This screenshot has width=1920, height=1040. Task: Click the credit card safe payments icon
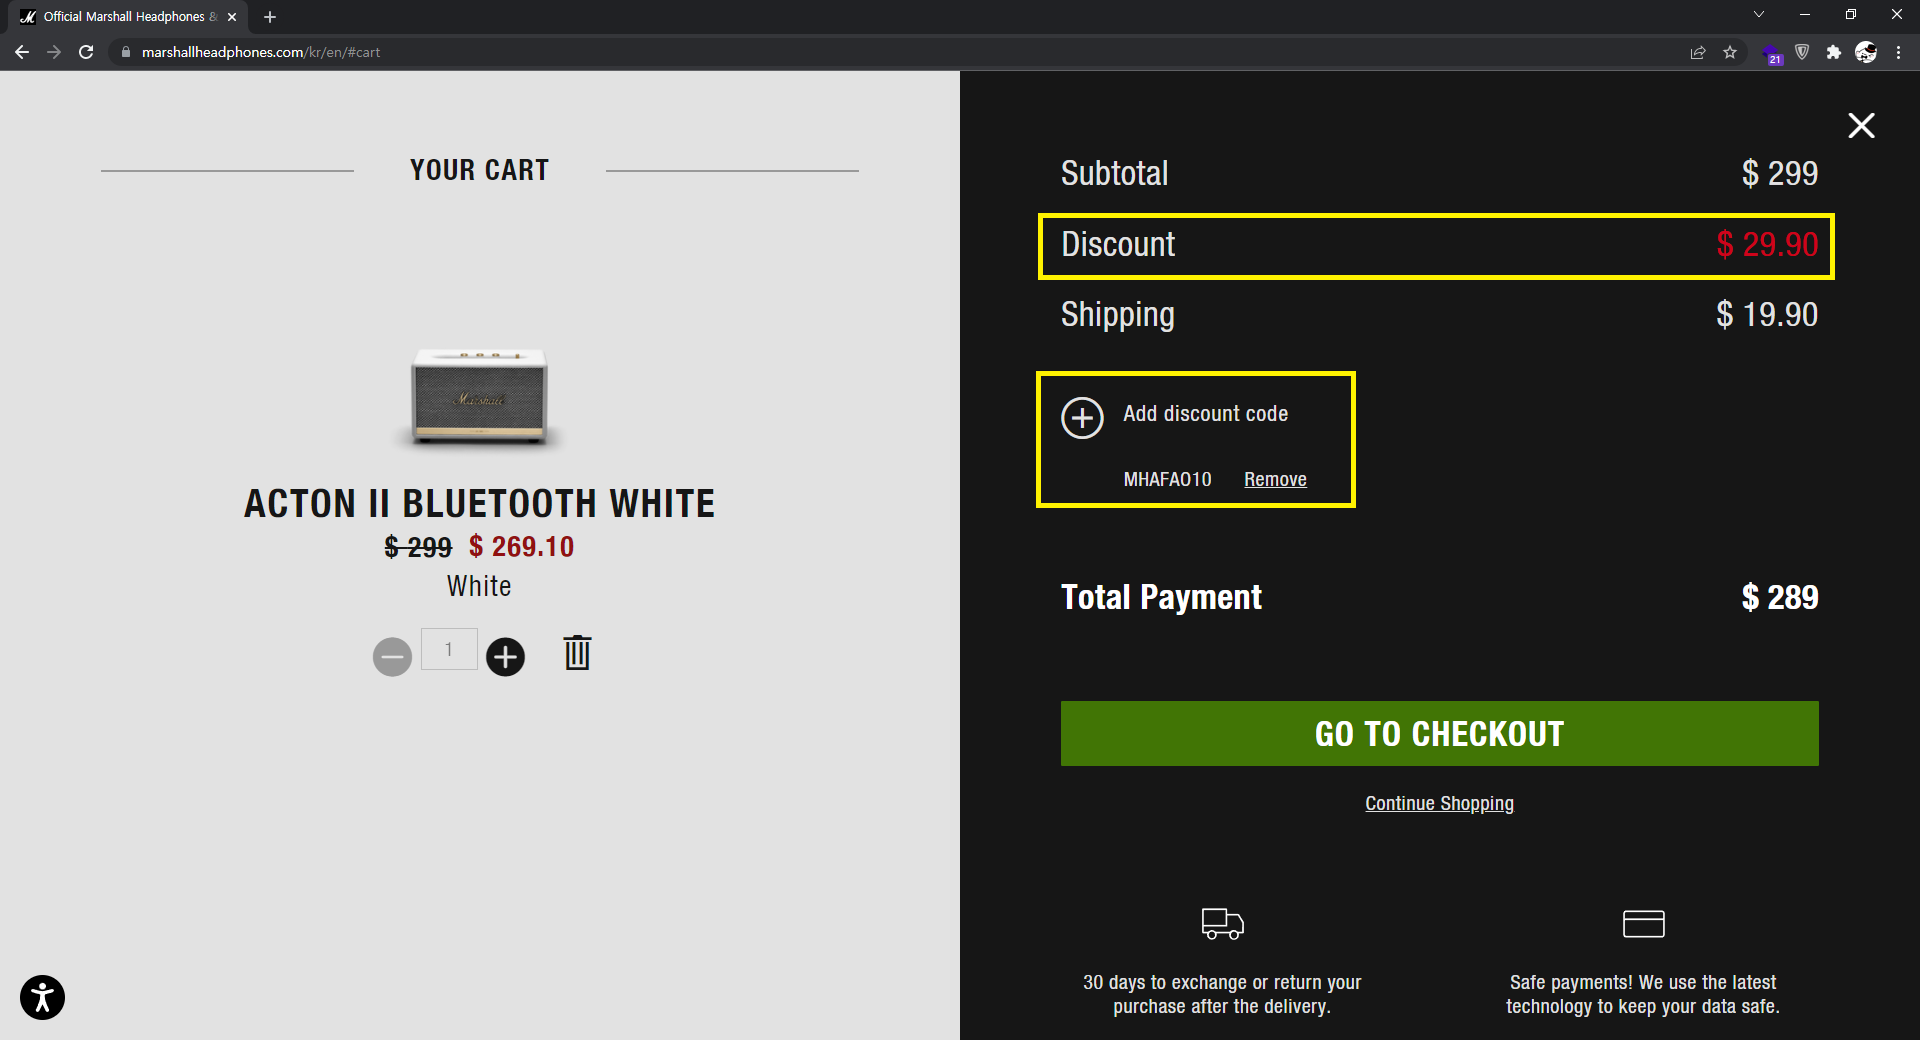1643,923
